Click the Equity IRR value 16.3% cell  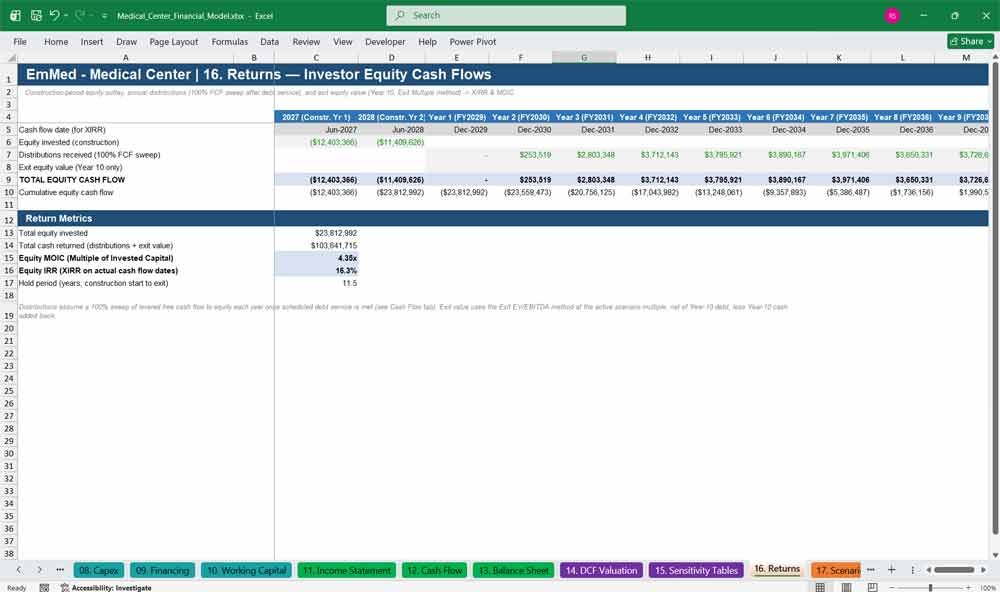(316, 270)
